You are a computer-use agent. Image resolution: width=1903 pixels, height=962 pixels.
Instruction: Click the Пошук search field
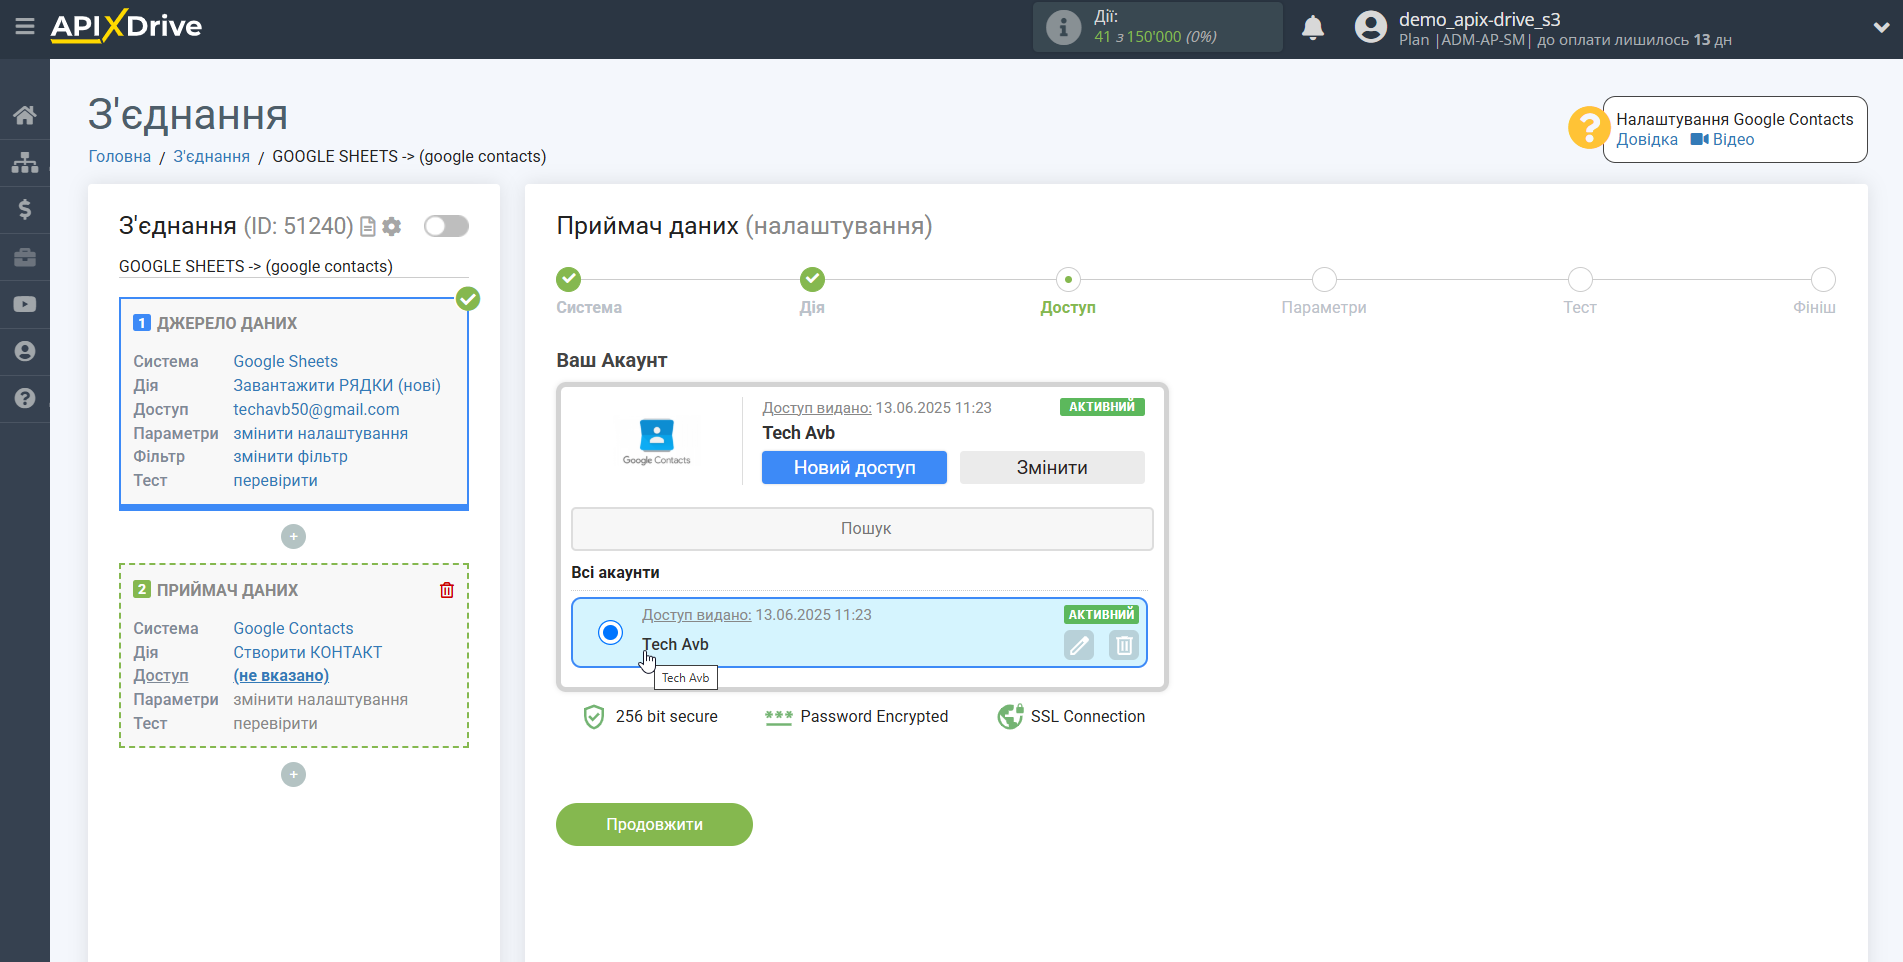pos(862,529)
